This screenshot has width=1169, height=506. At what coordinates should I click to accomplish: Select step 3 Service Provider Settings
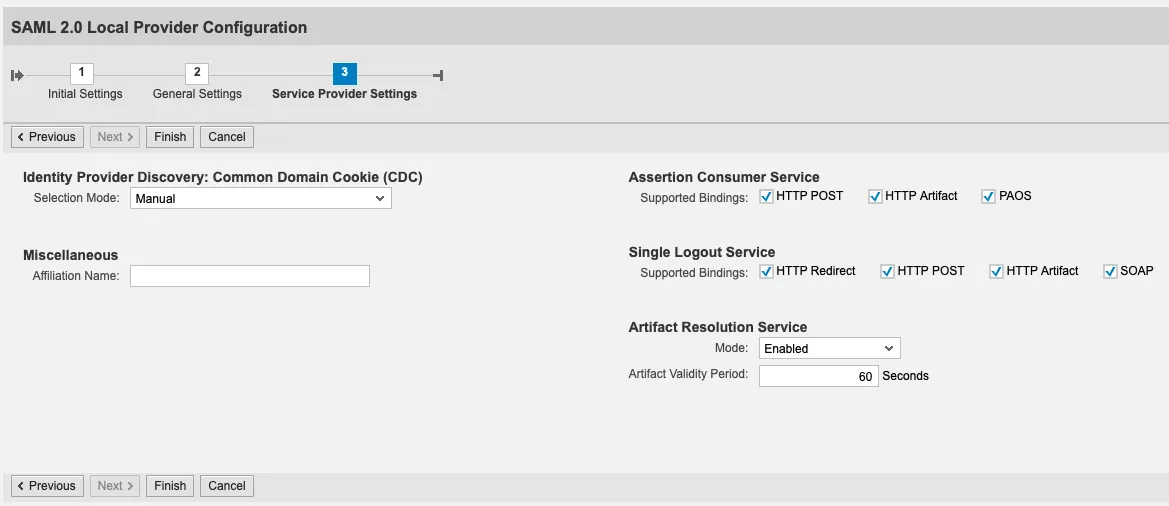(x=344, y=73)
